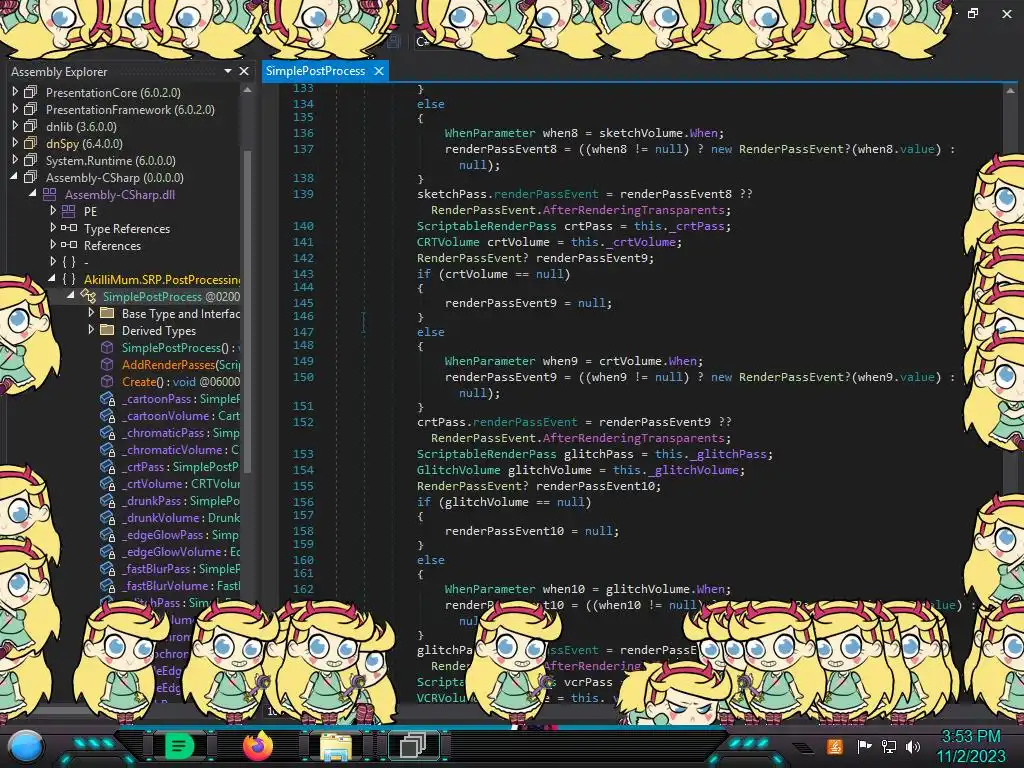Click the flag notification icon in tray

pos(865,746)
